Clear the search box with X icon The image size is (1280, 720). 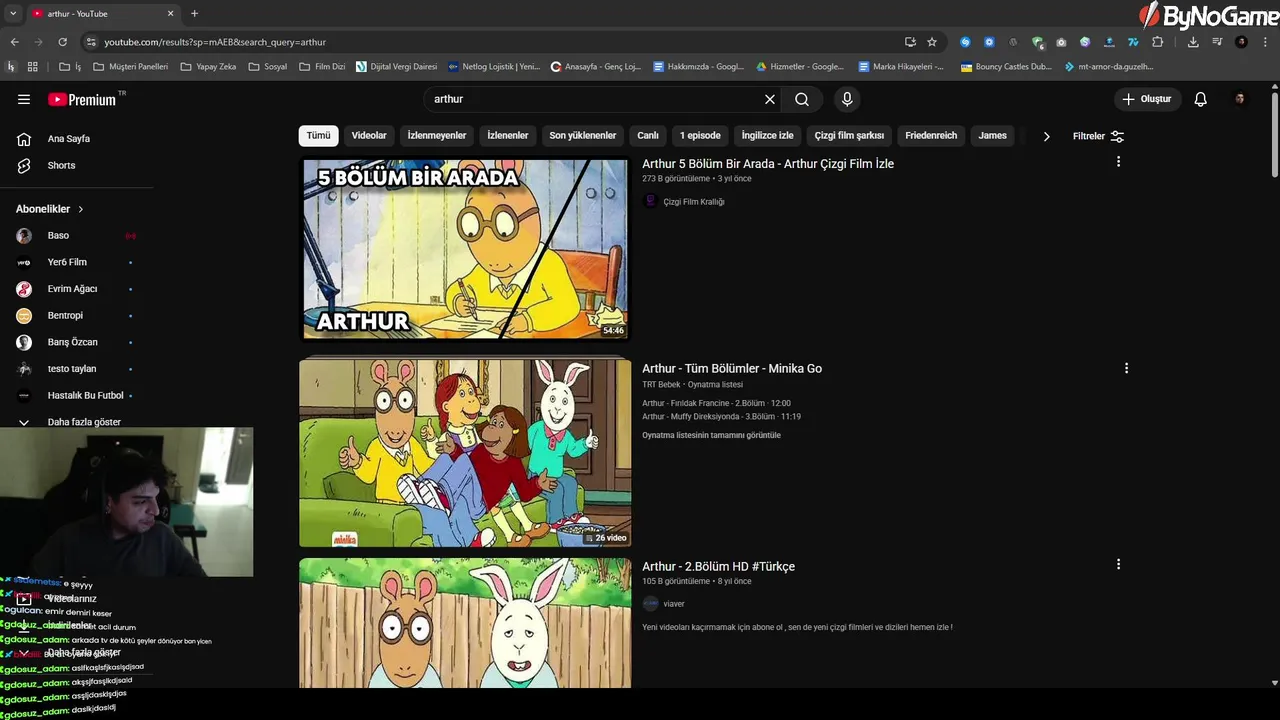[x=770, y=99]
